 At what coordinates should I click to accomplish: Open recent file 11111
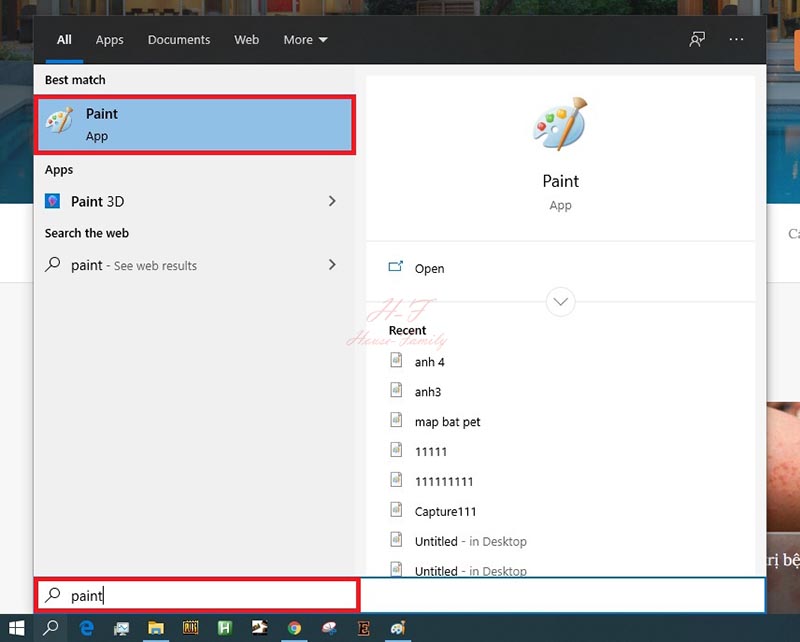coord(431,452)
